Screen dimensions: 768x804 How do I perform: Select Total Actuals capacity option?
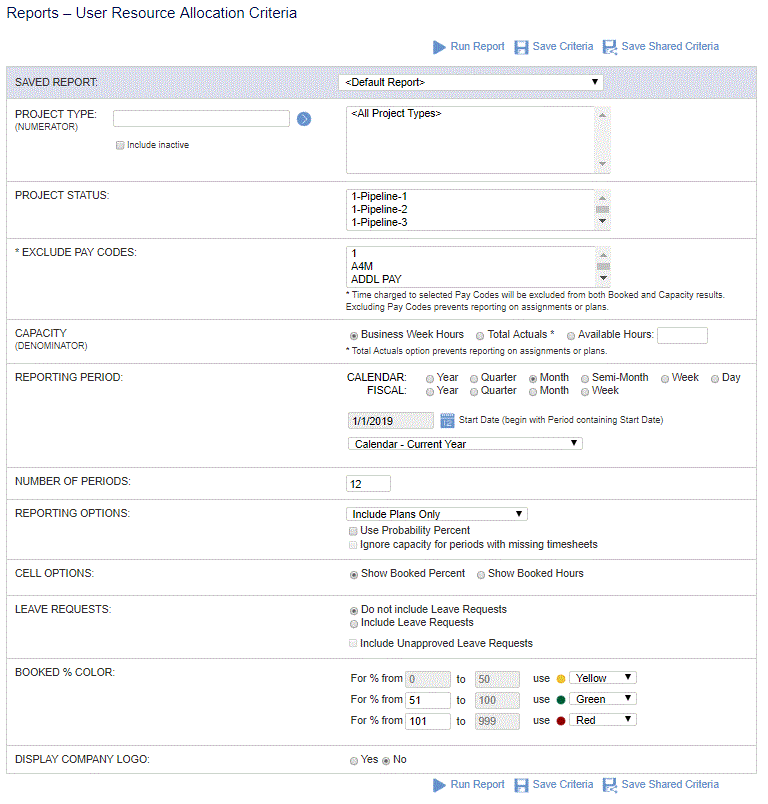[x=480, y=336]
